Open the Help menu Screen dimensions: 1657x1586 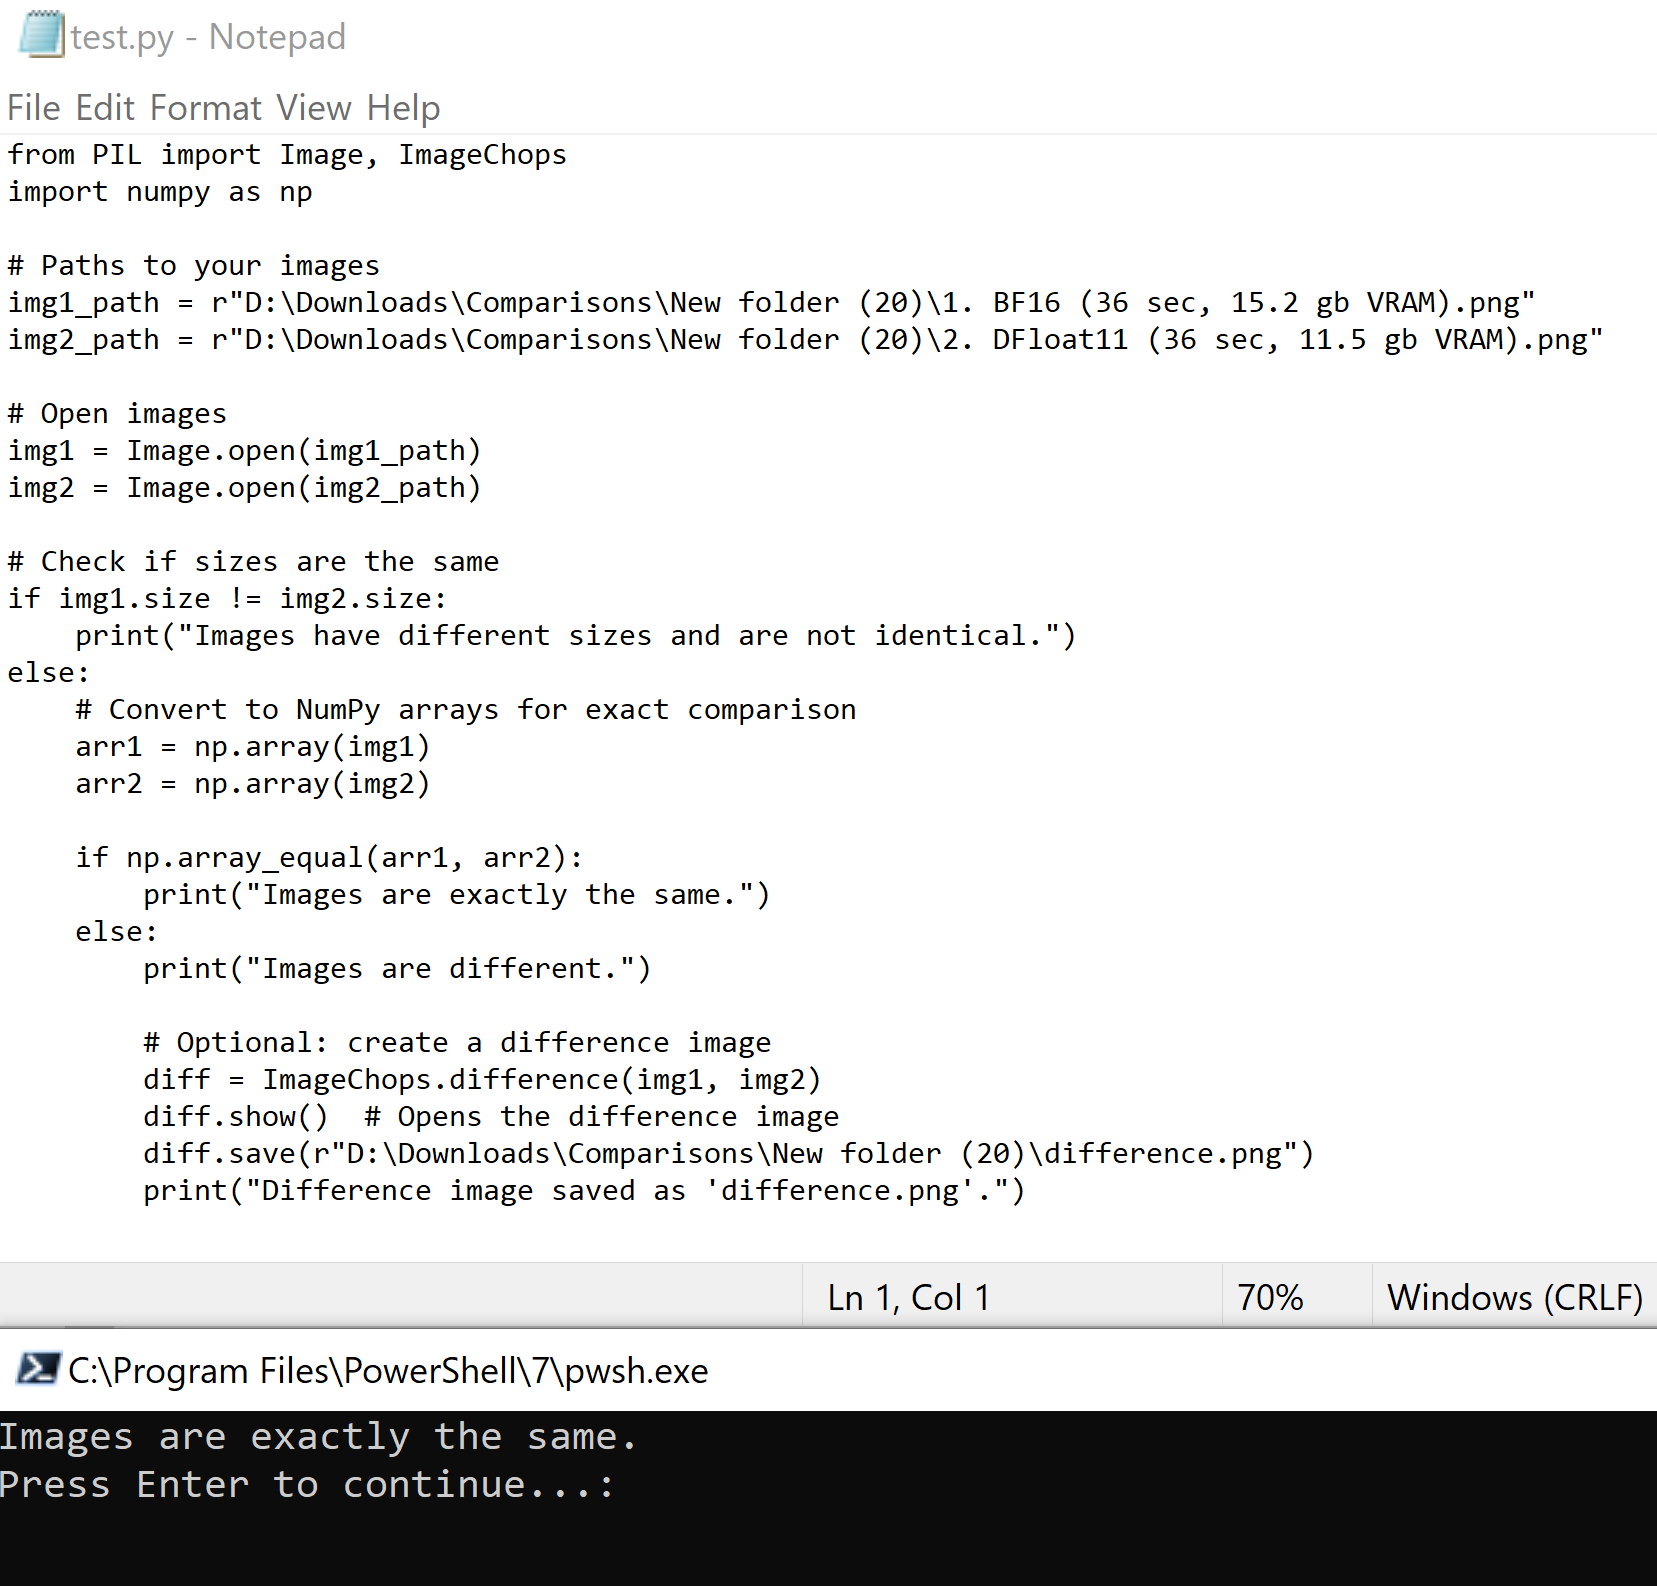(x=403, y=108)
